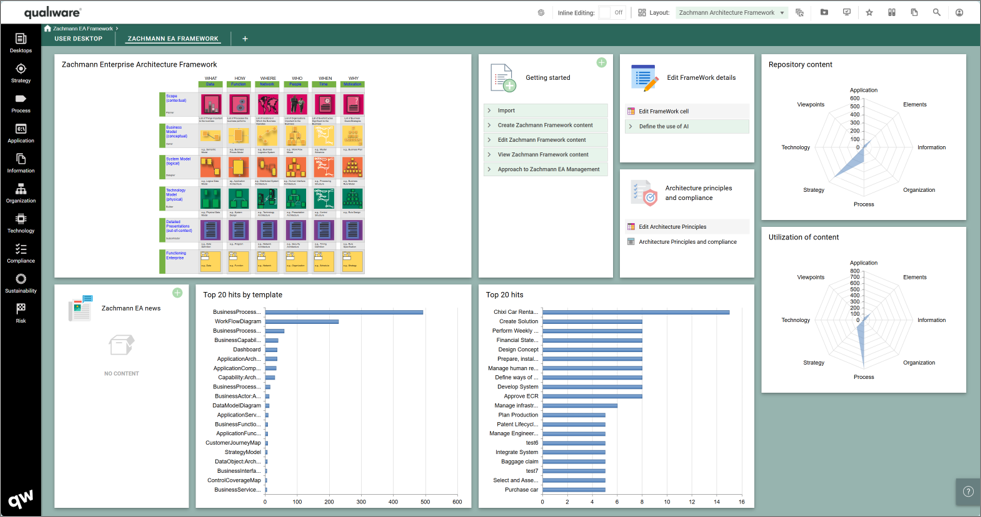Open the Layout dropdown
Screen dimensions: 981x517
[731, 13]
